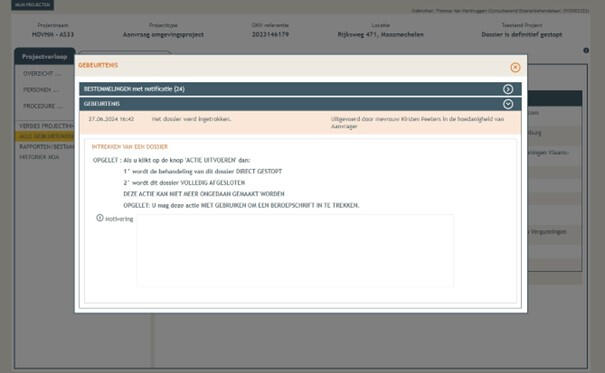Open the Overzicht menu in the sidebar
The image size is (605, 373).
tap(42, 74)
